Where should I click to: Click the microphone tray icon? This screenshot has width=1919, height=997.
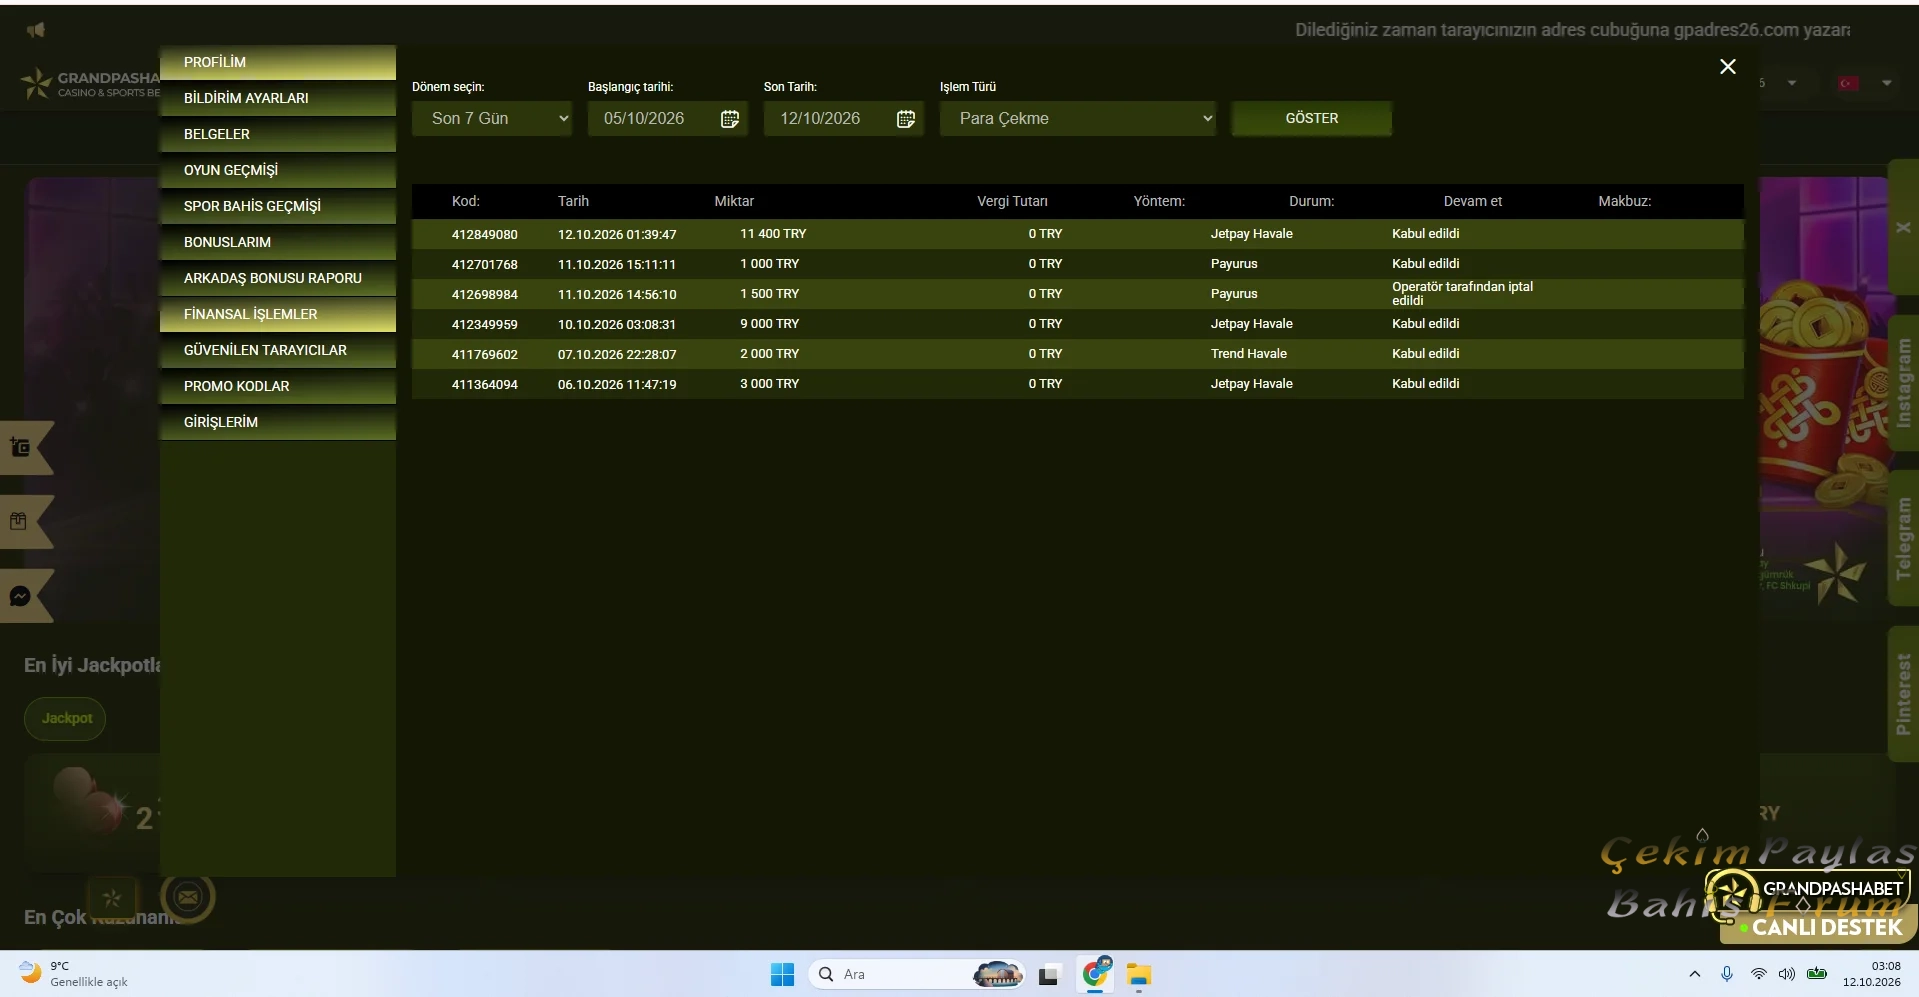[x=1727, y=974]
